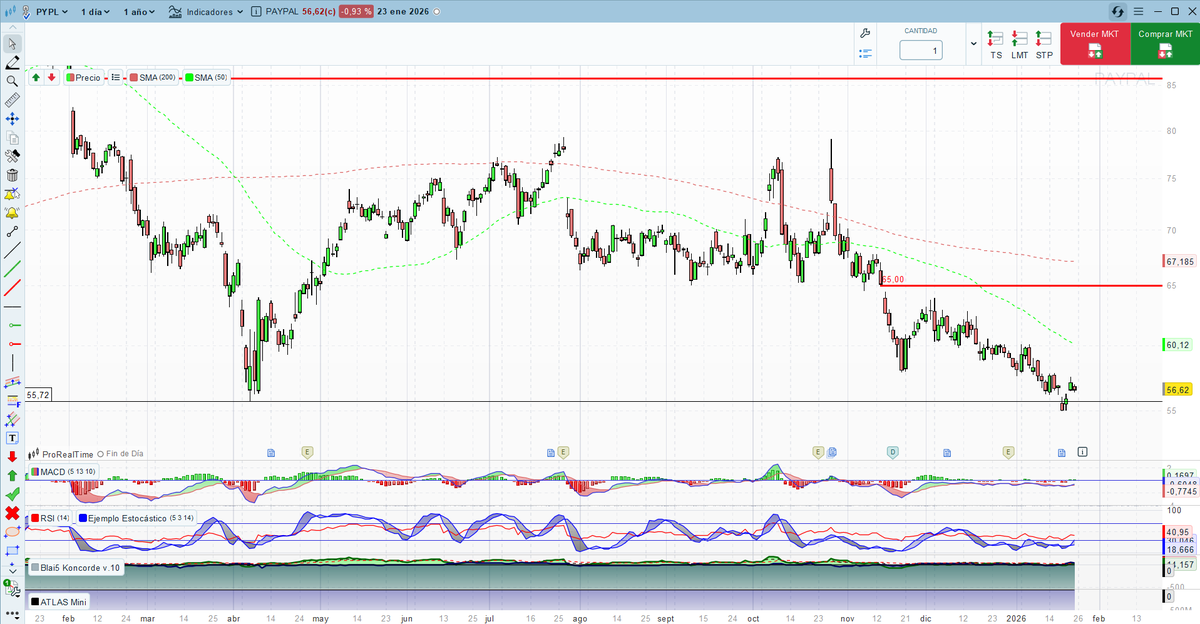Viewport: 1200px width, 624px height.
Task: Open the ATLAS Mini indicator label
Action: (x=60, y=602)
